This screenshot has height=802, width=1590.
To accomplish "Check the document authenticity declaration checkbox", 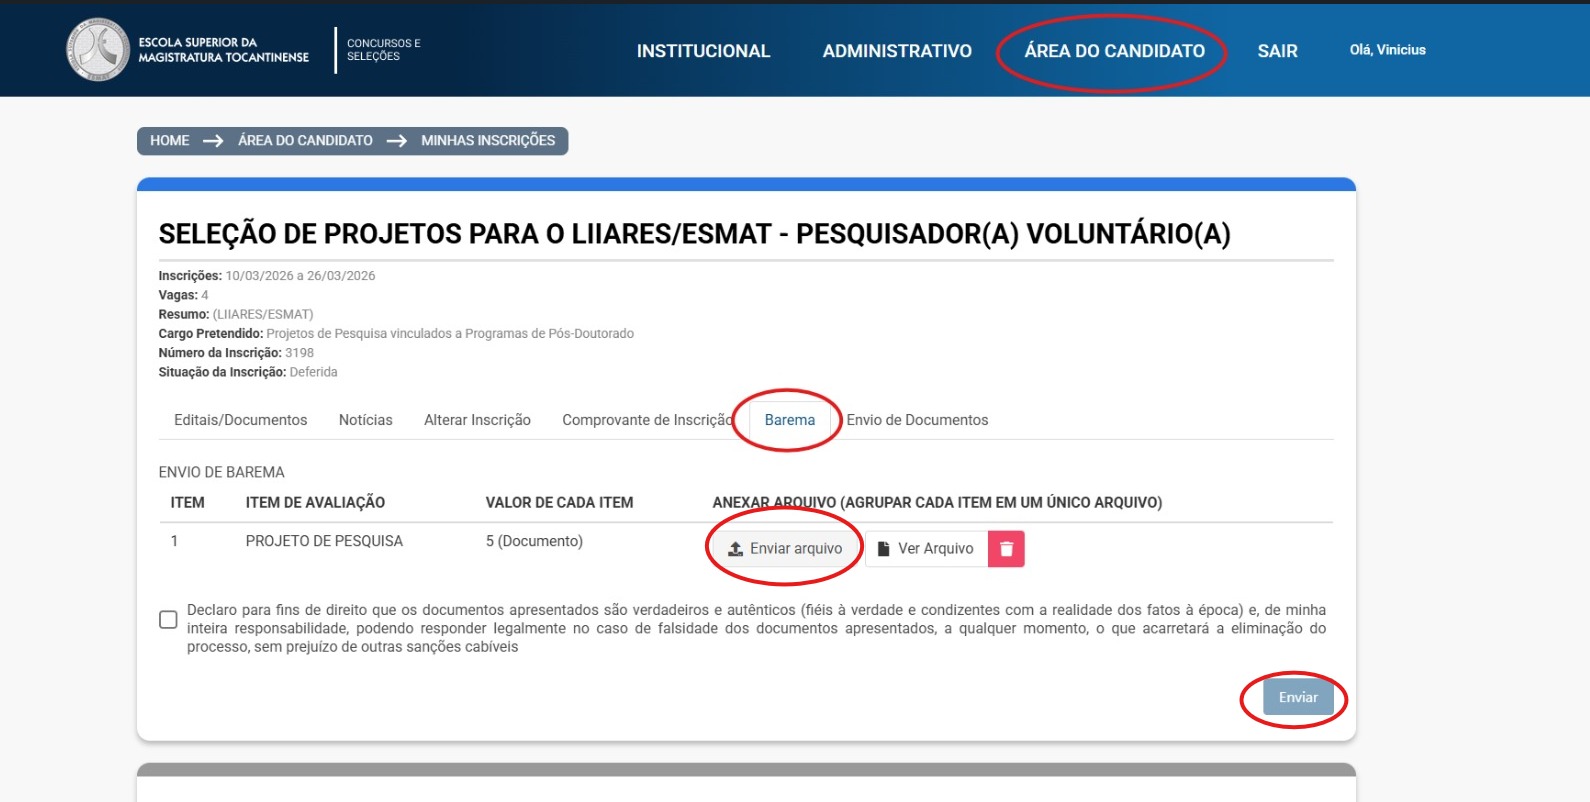I will pyautogui.click(x=168, y=620).
